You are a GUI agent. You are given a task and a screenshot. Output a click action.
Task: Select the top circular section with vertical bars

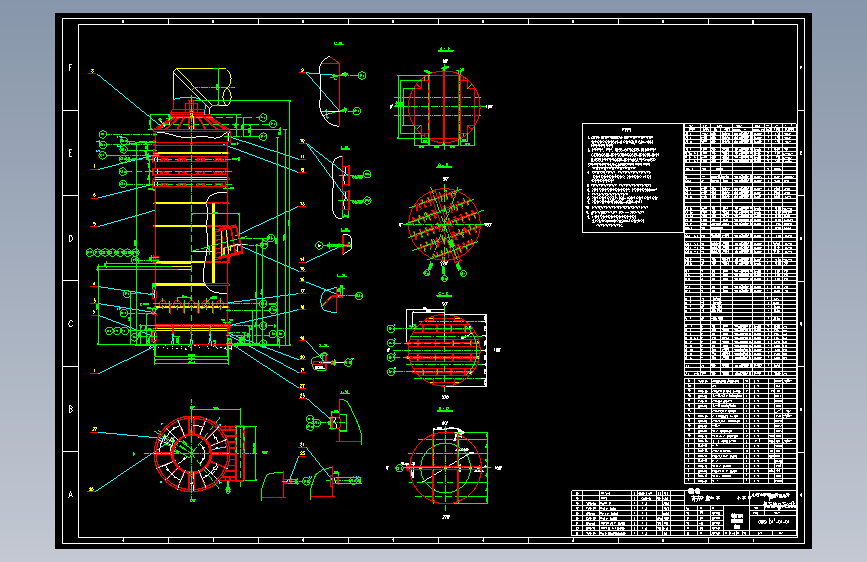point(443,107)
